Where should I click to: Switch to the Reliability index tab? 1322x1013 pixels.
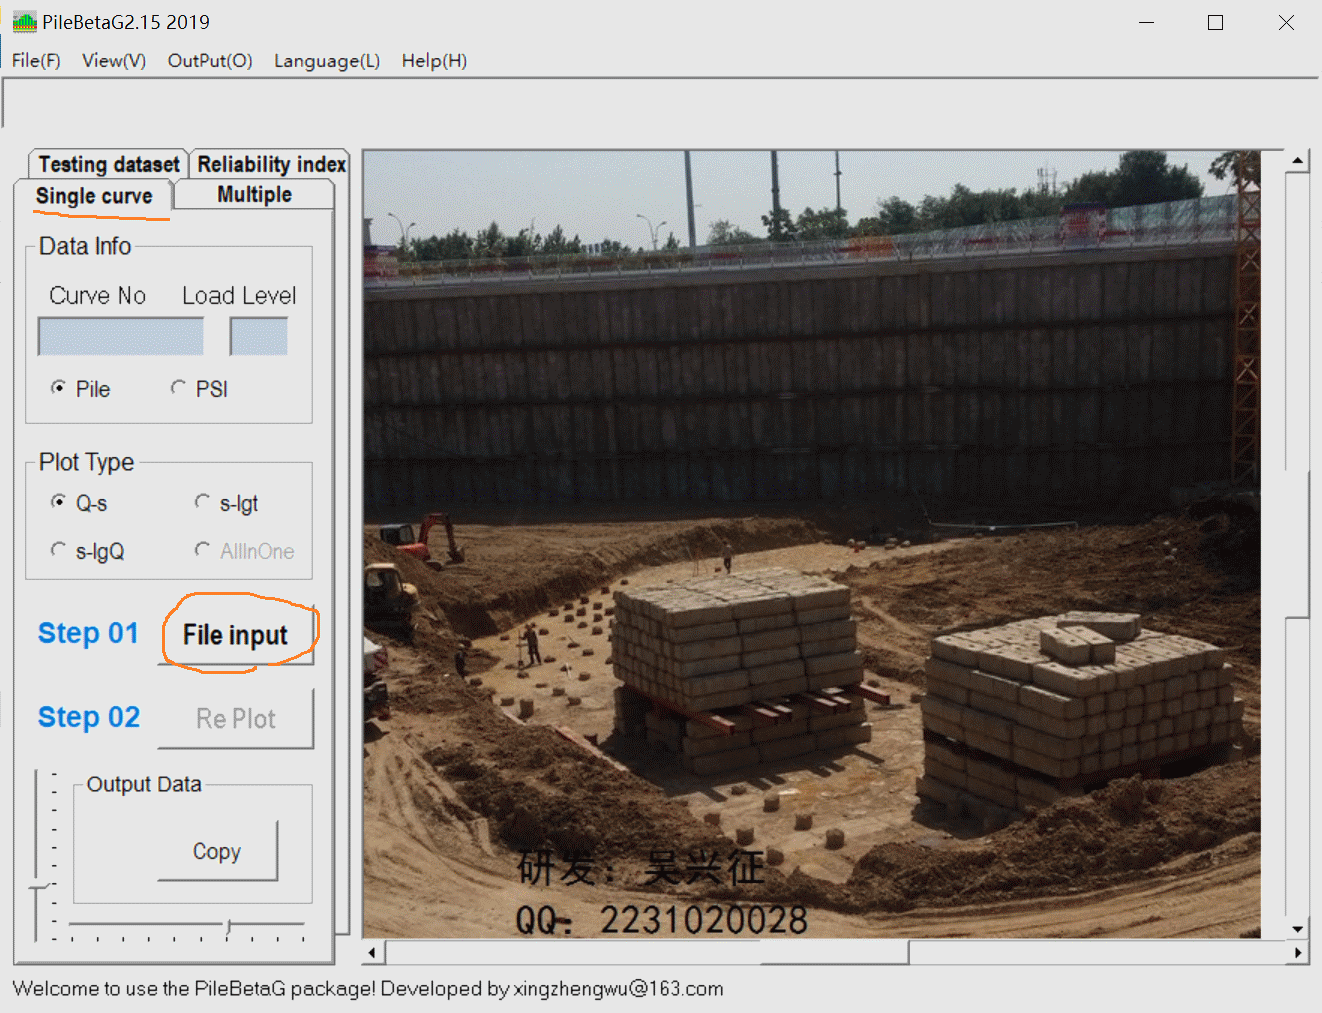(x=271, y=164)
